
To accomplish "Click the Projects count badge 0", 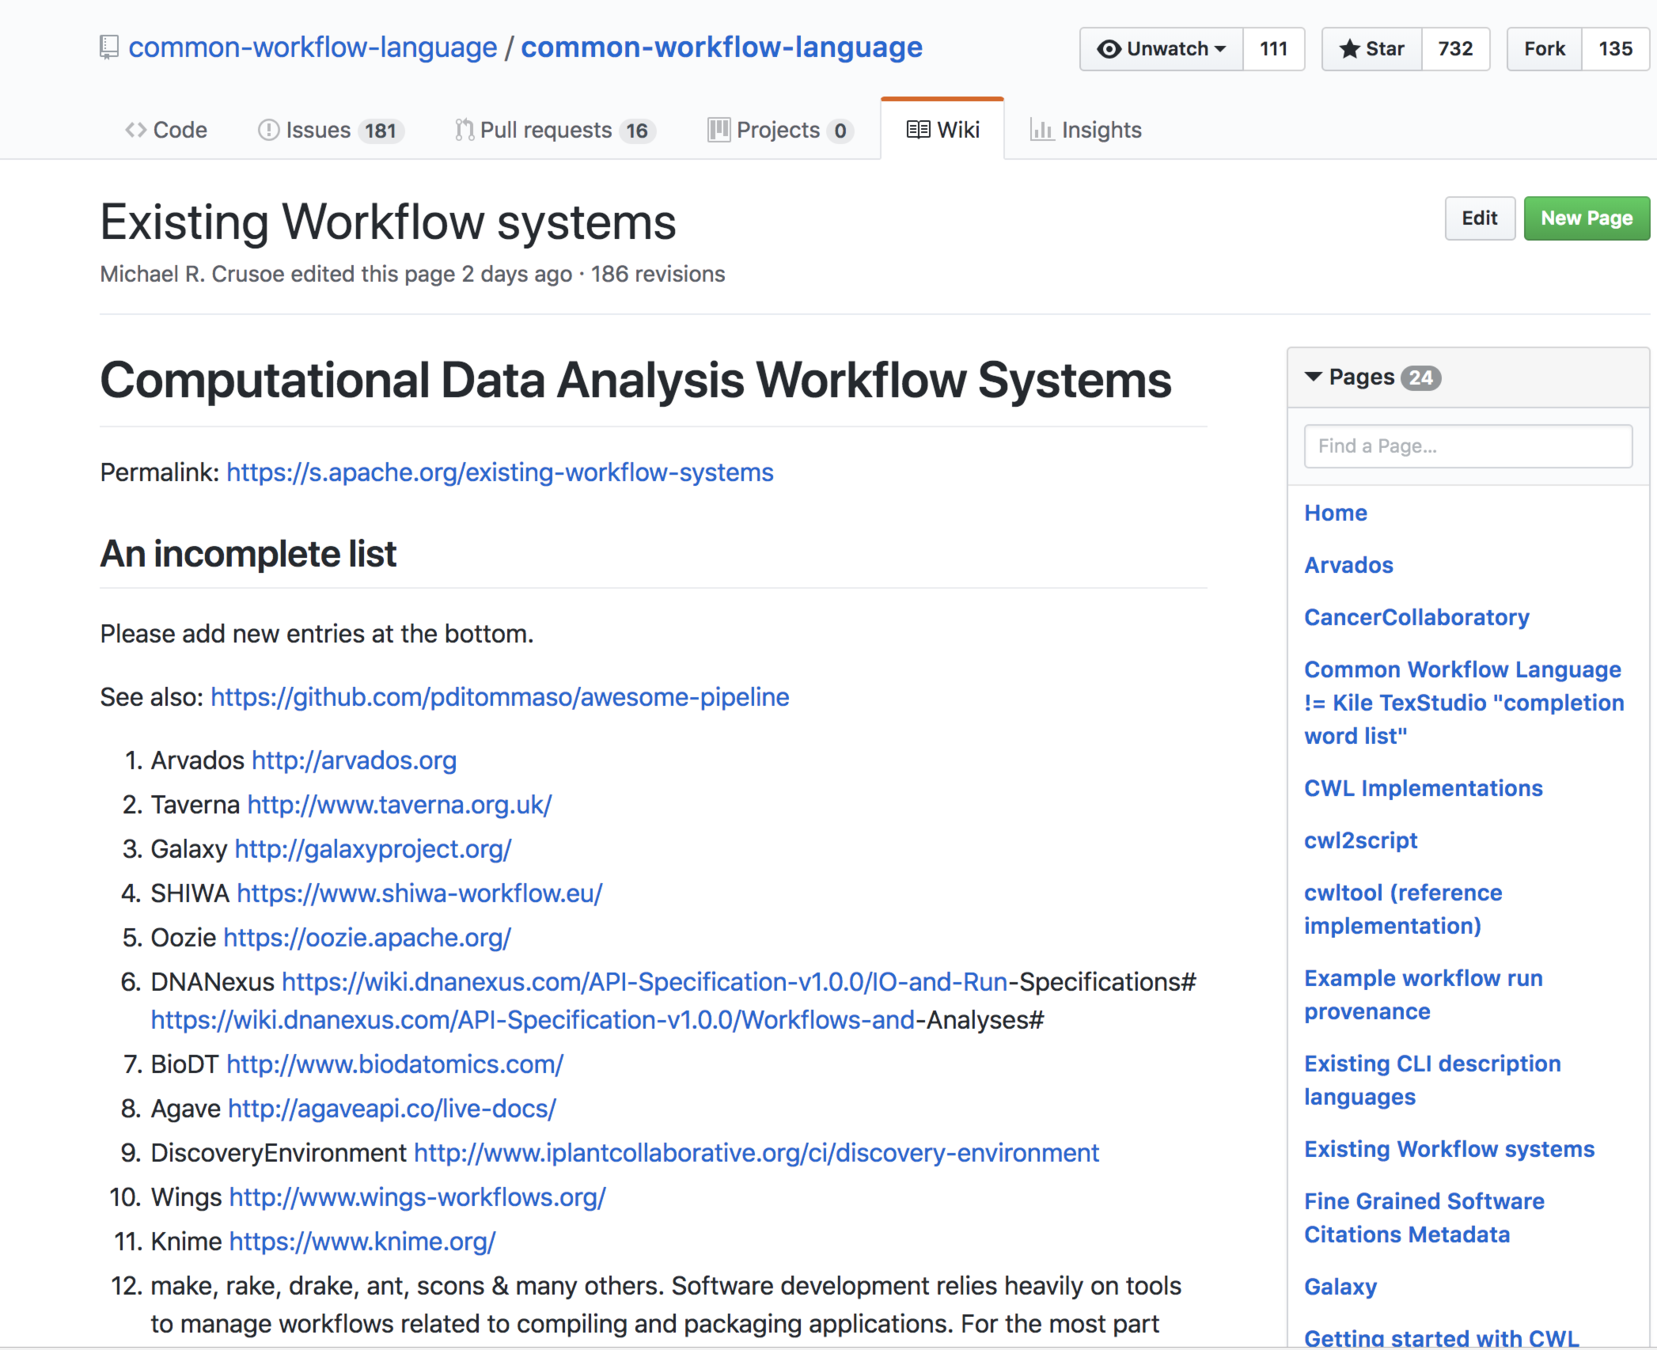I will (x=840, y=131).
